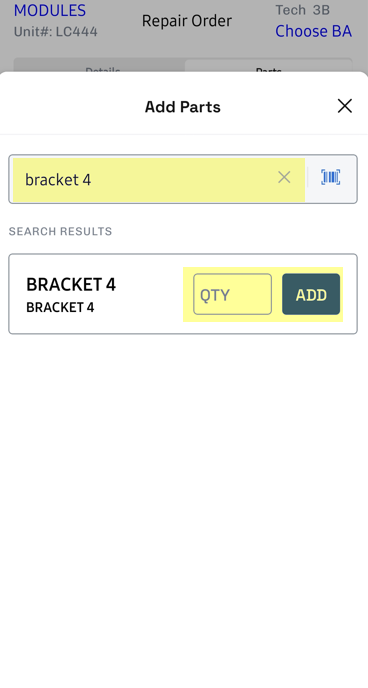This screenshot has width=368, height=688.
Task: Focus the parts search field
Action: 145,179
